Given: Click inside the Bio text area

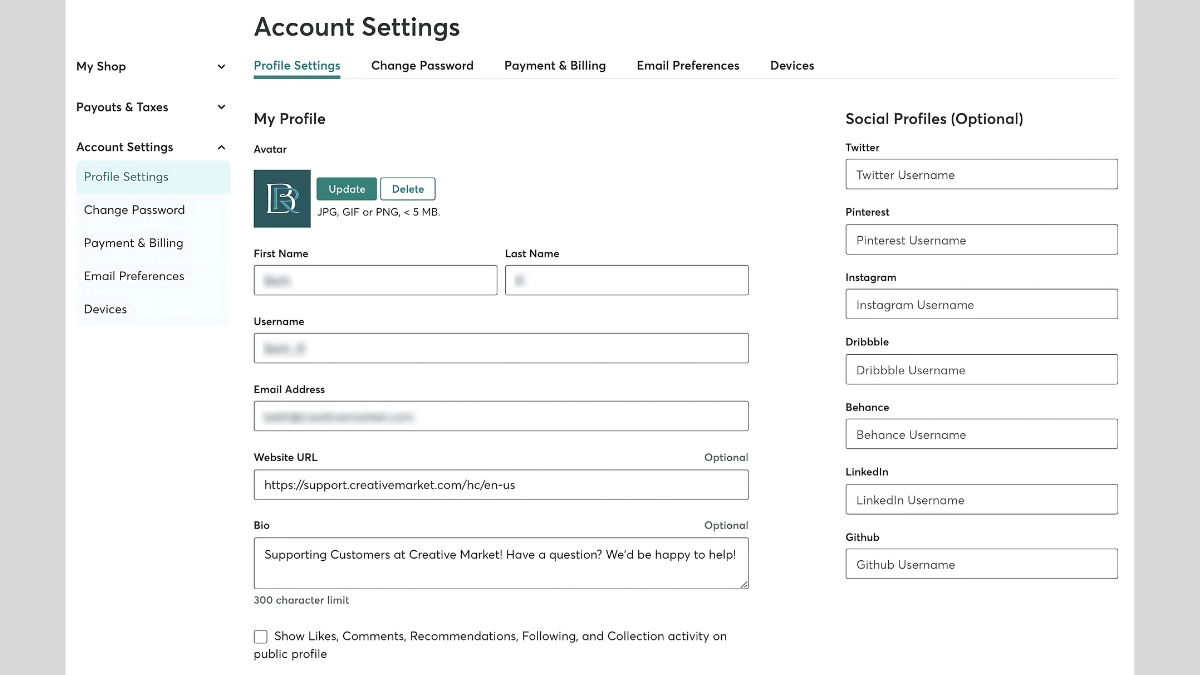Looking at the screenshot, I should (x=501, y=563).
